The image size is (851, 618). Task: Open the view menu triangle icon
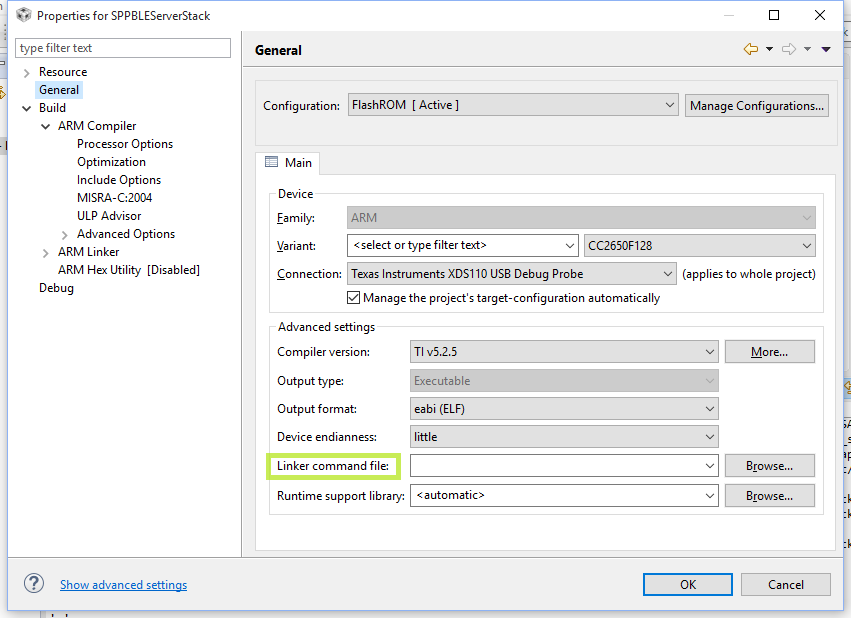826,49
